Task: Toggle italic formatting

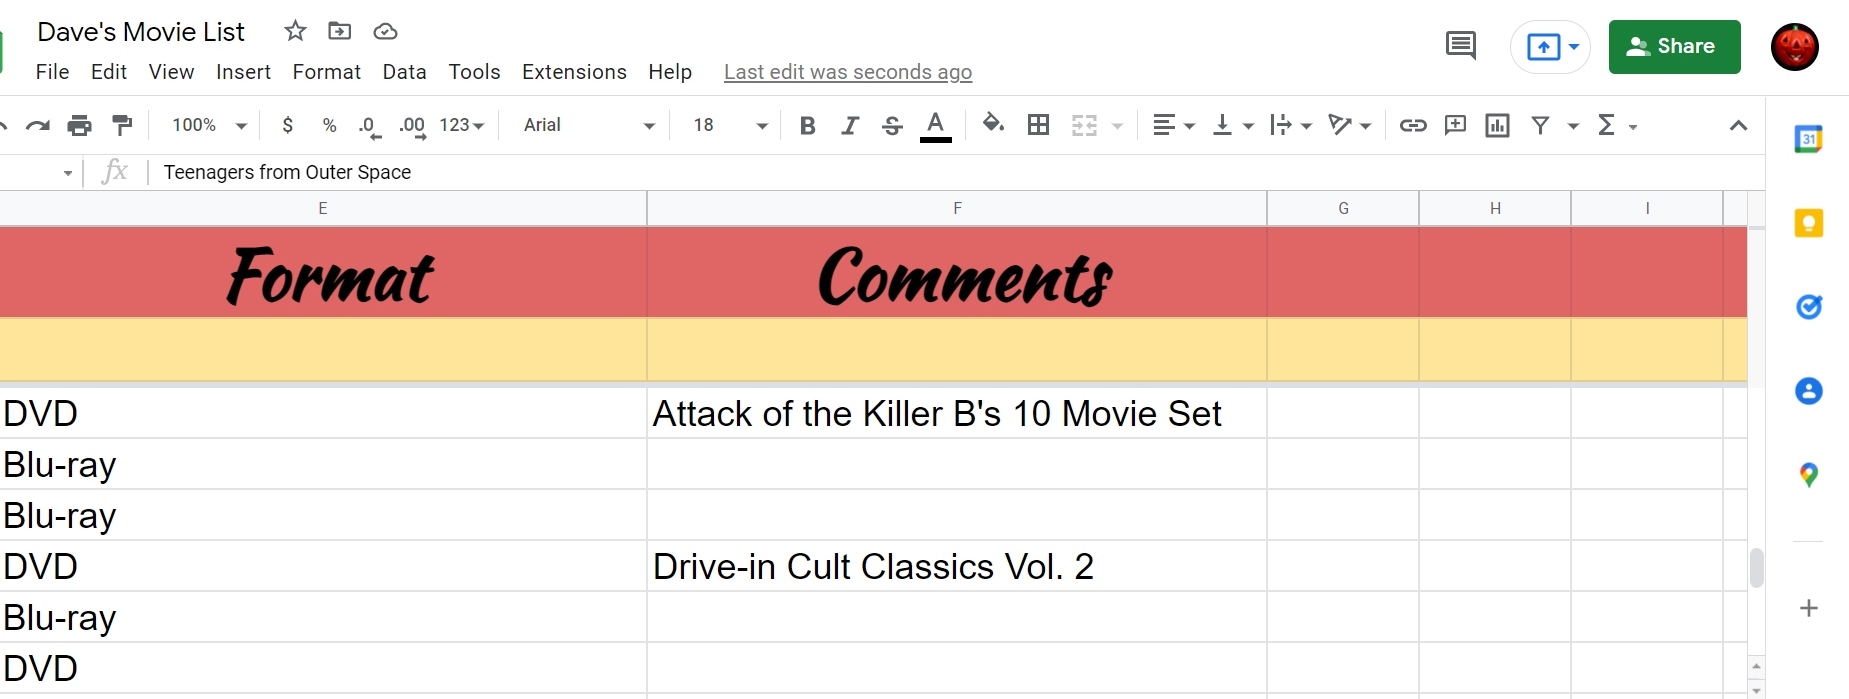Action: pos(850,125)
